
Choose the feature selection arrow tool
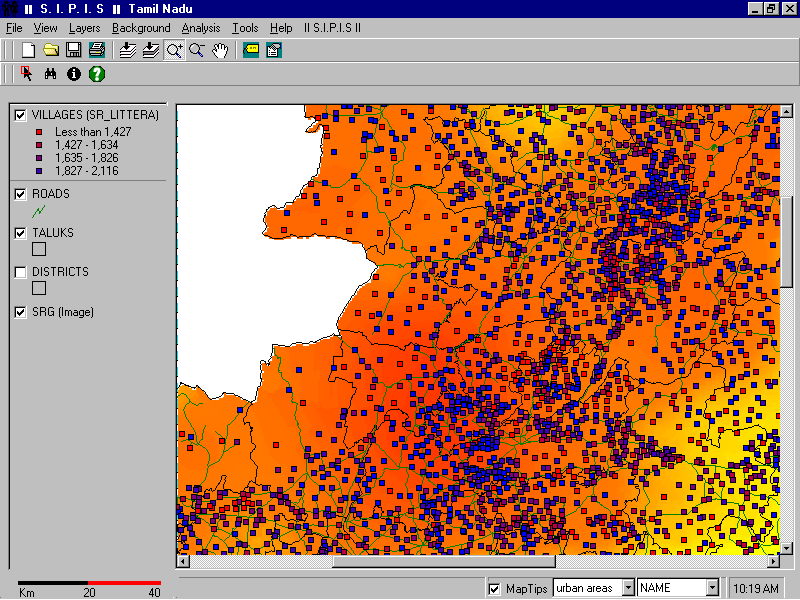(x=27, y=74)
